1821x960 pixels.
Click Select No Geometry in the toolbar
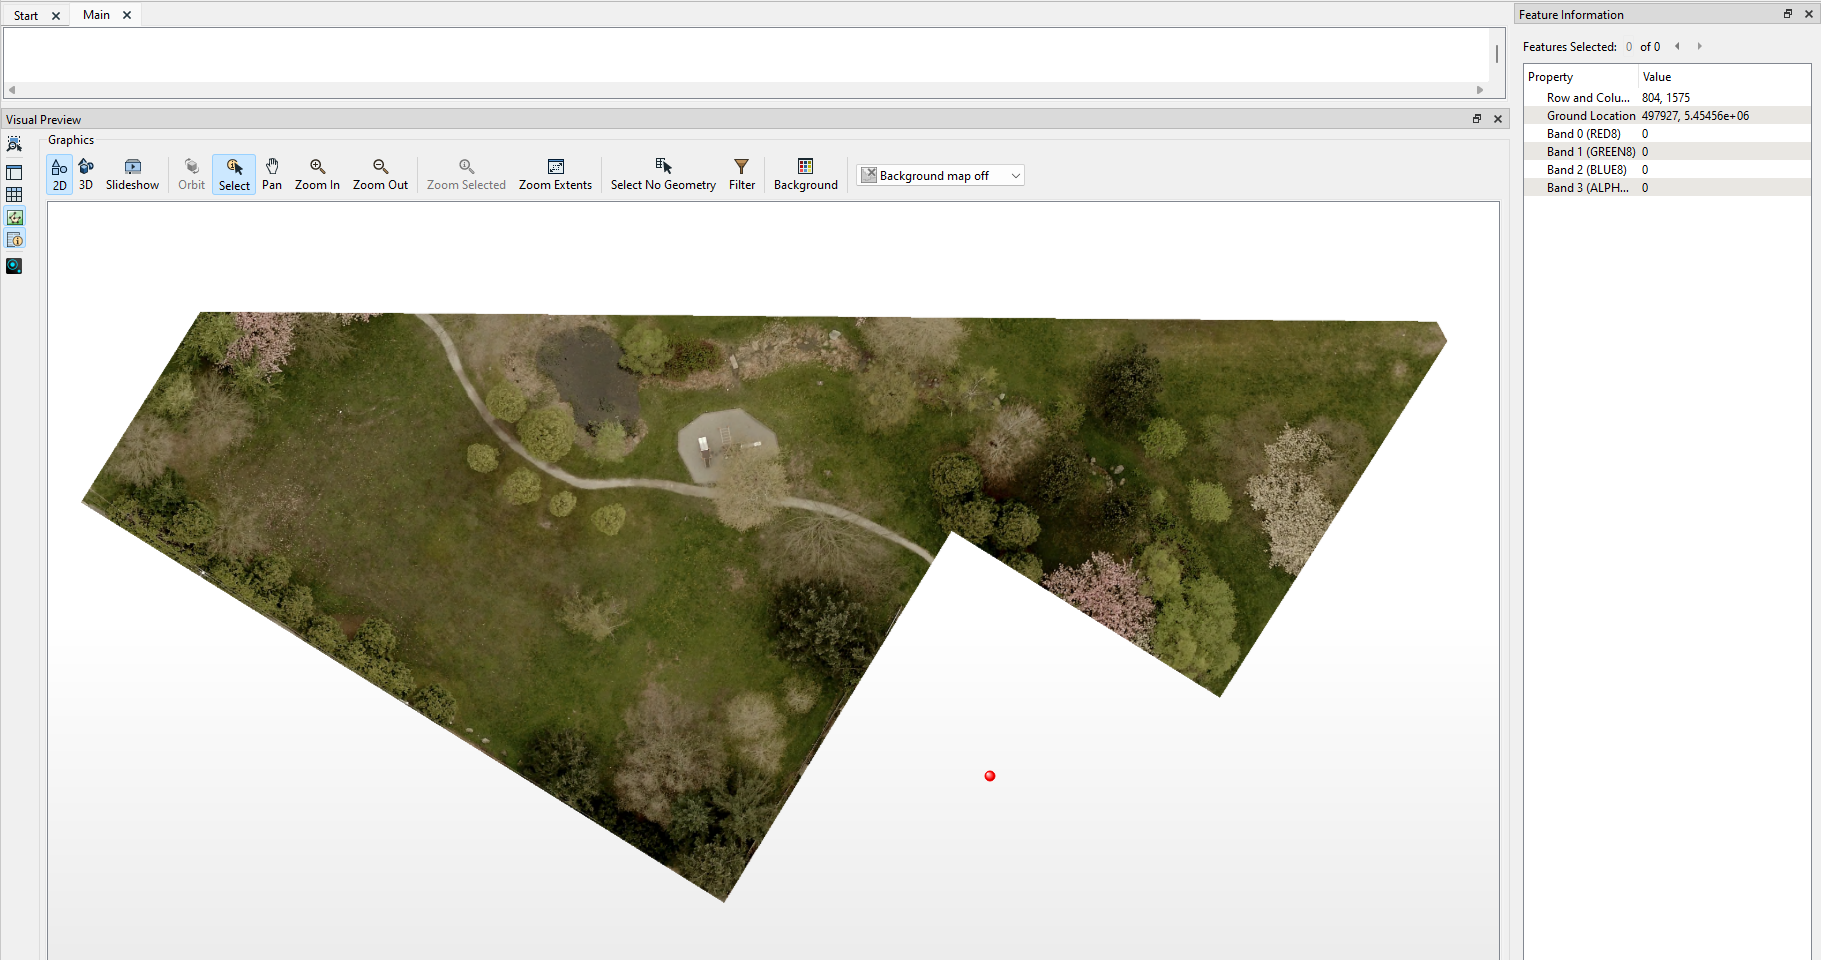662,174
